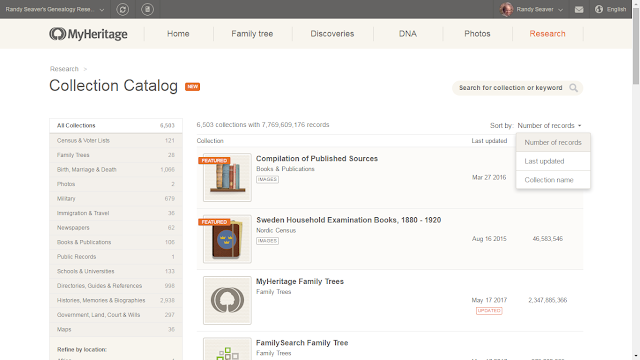Filter by Census & Voter Lists
This screenshot has width=640, height=360.
(x=116, y=140)
